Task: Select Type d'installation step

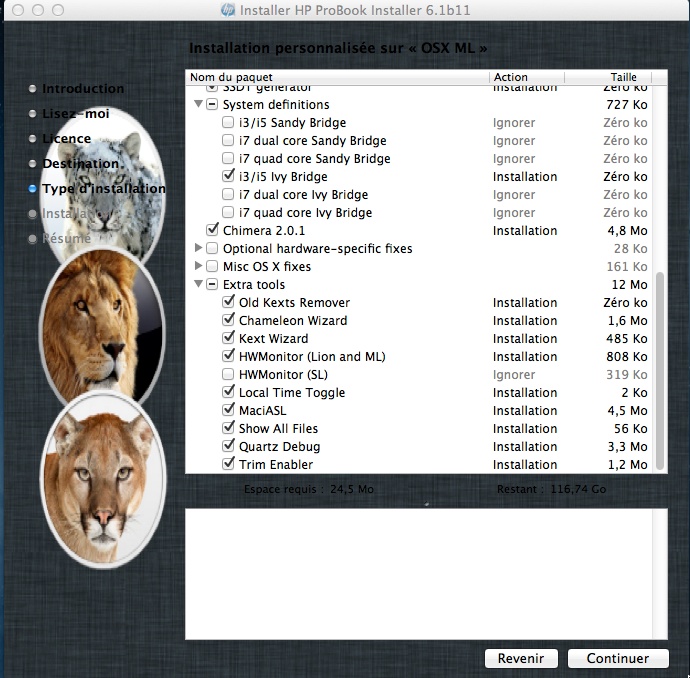Action: 104,189
